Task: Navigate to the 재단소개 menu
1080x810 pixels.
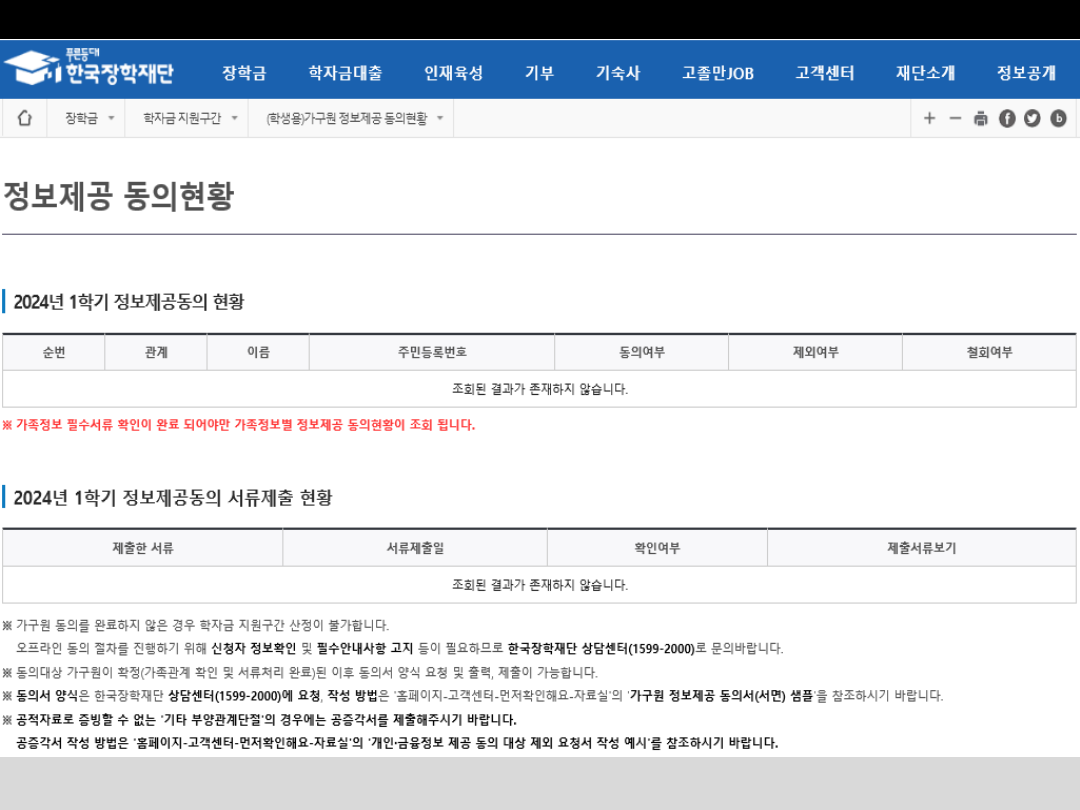Action: [925, 73]
